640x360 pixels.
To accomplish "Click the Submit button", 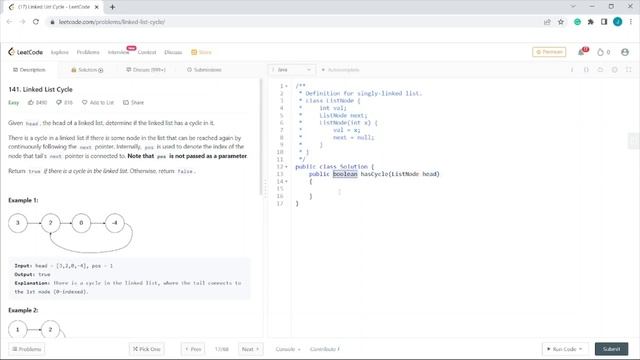I will tap(611, 349).
